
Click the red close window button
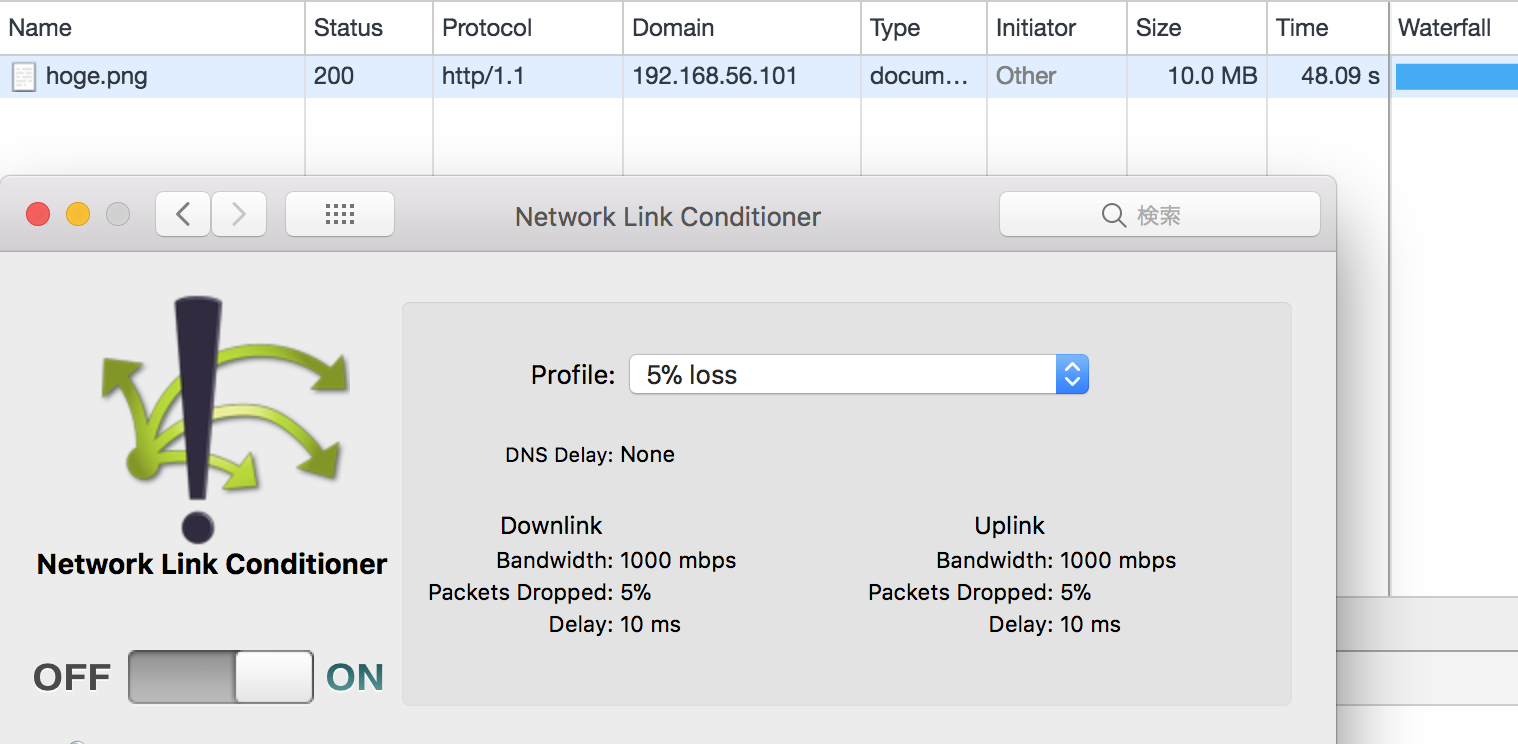pyautogui.click(x=38, y=214)
